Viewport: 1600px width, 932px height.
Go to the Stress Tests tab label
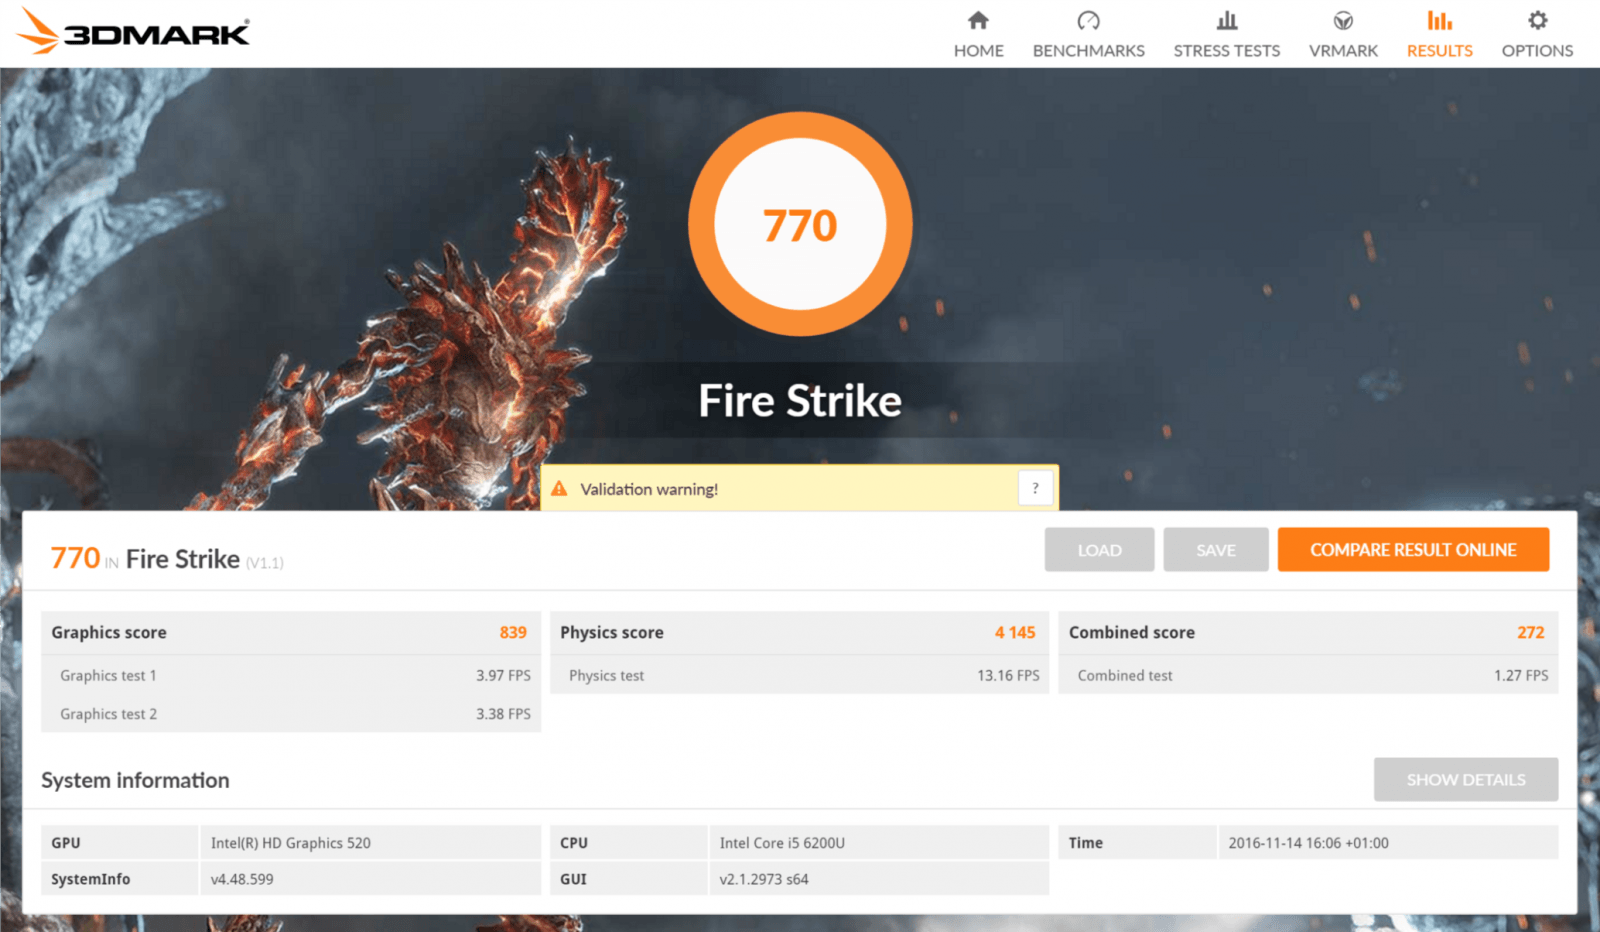point(1226,51)
